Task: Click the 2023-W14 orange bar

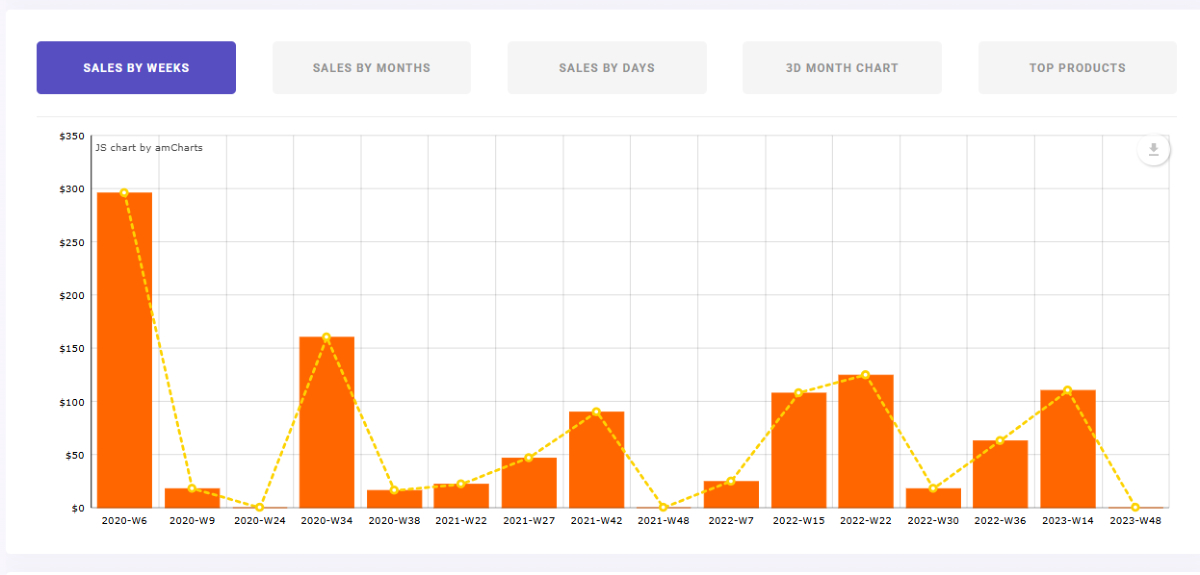Action: click(1068, 449)
